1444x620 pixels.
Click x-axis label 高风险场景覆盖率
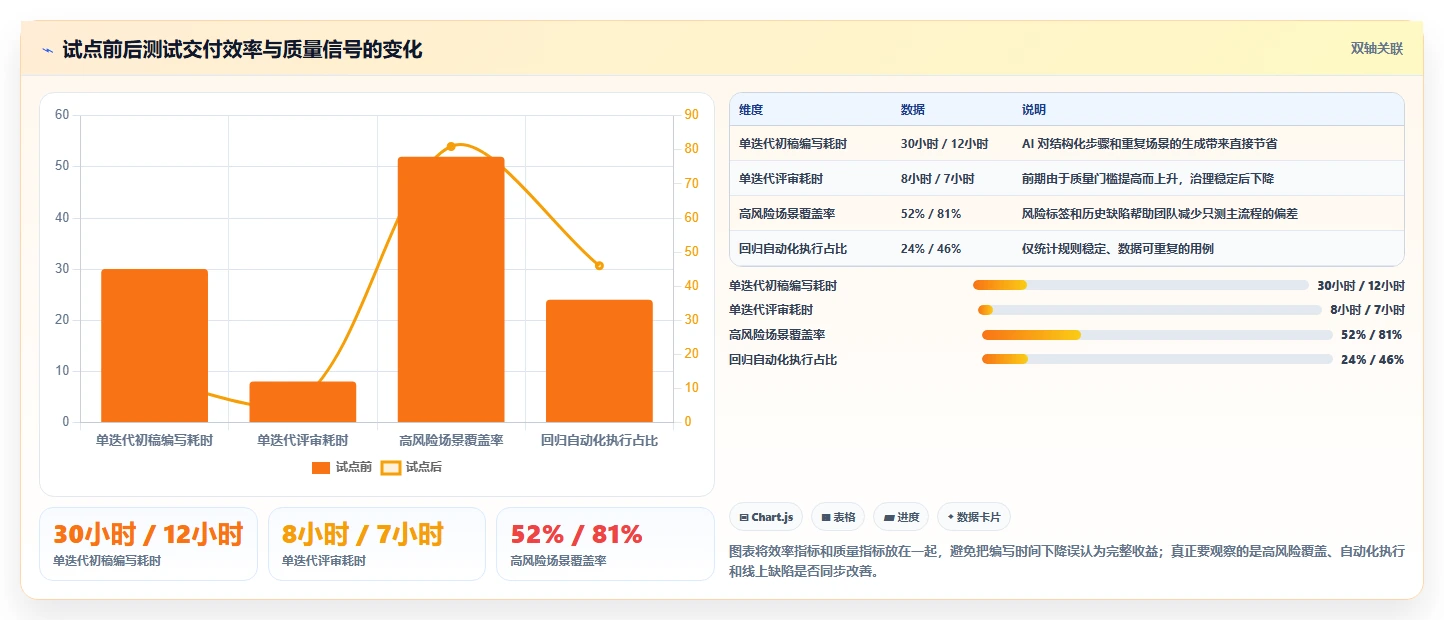tap(451, 440)
